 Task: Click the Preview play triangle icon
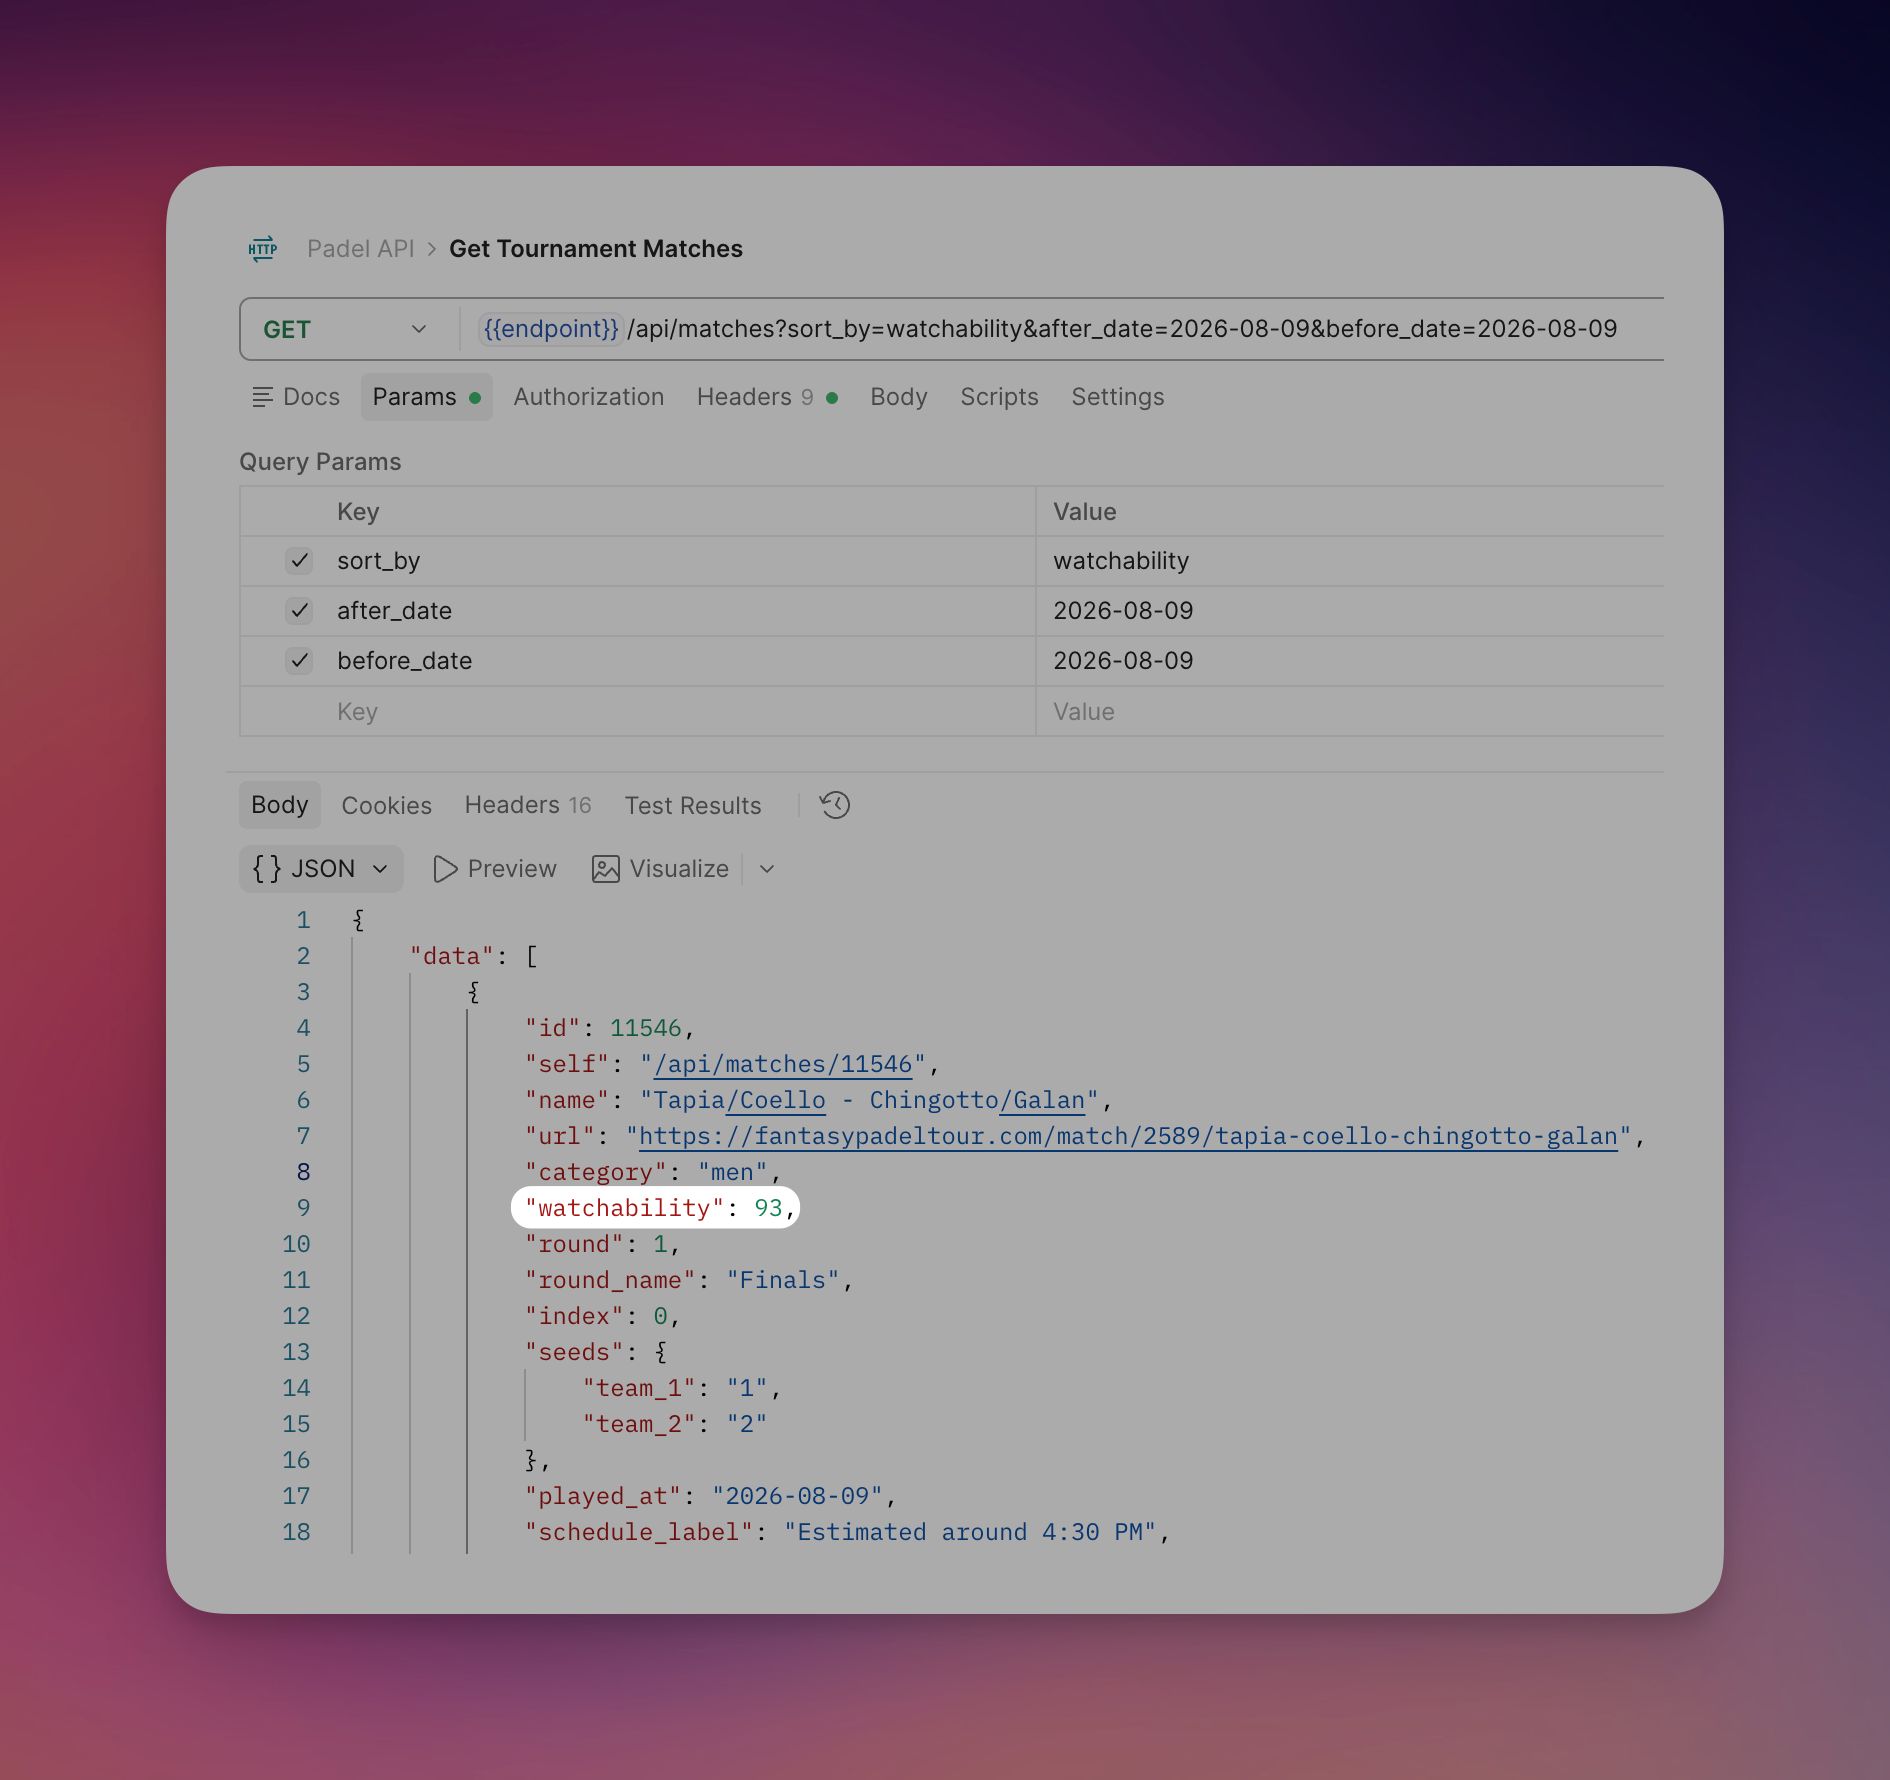(445, 869)
